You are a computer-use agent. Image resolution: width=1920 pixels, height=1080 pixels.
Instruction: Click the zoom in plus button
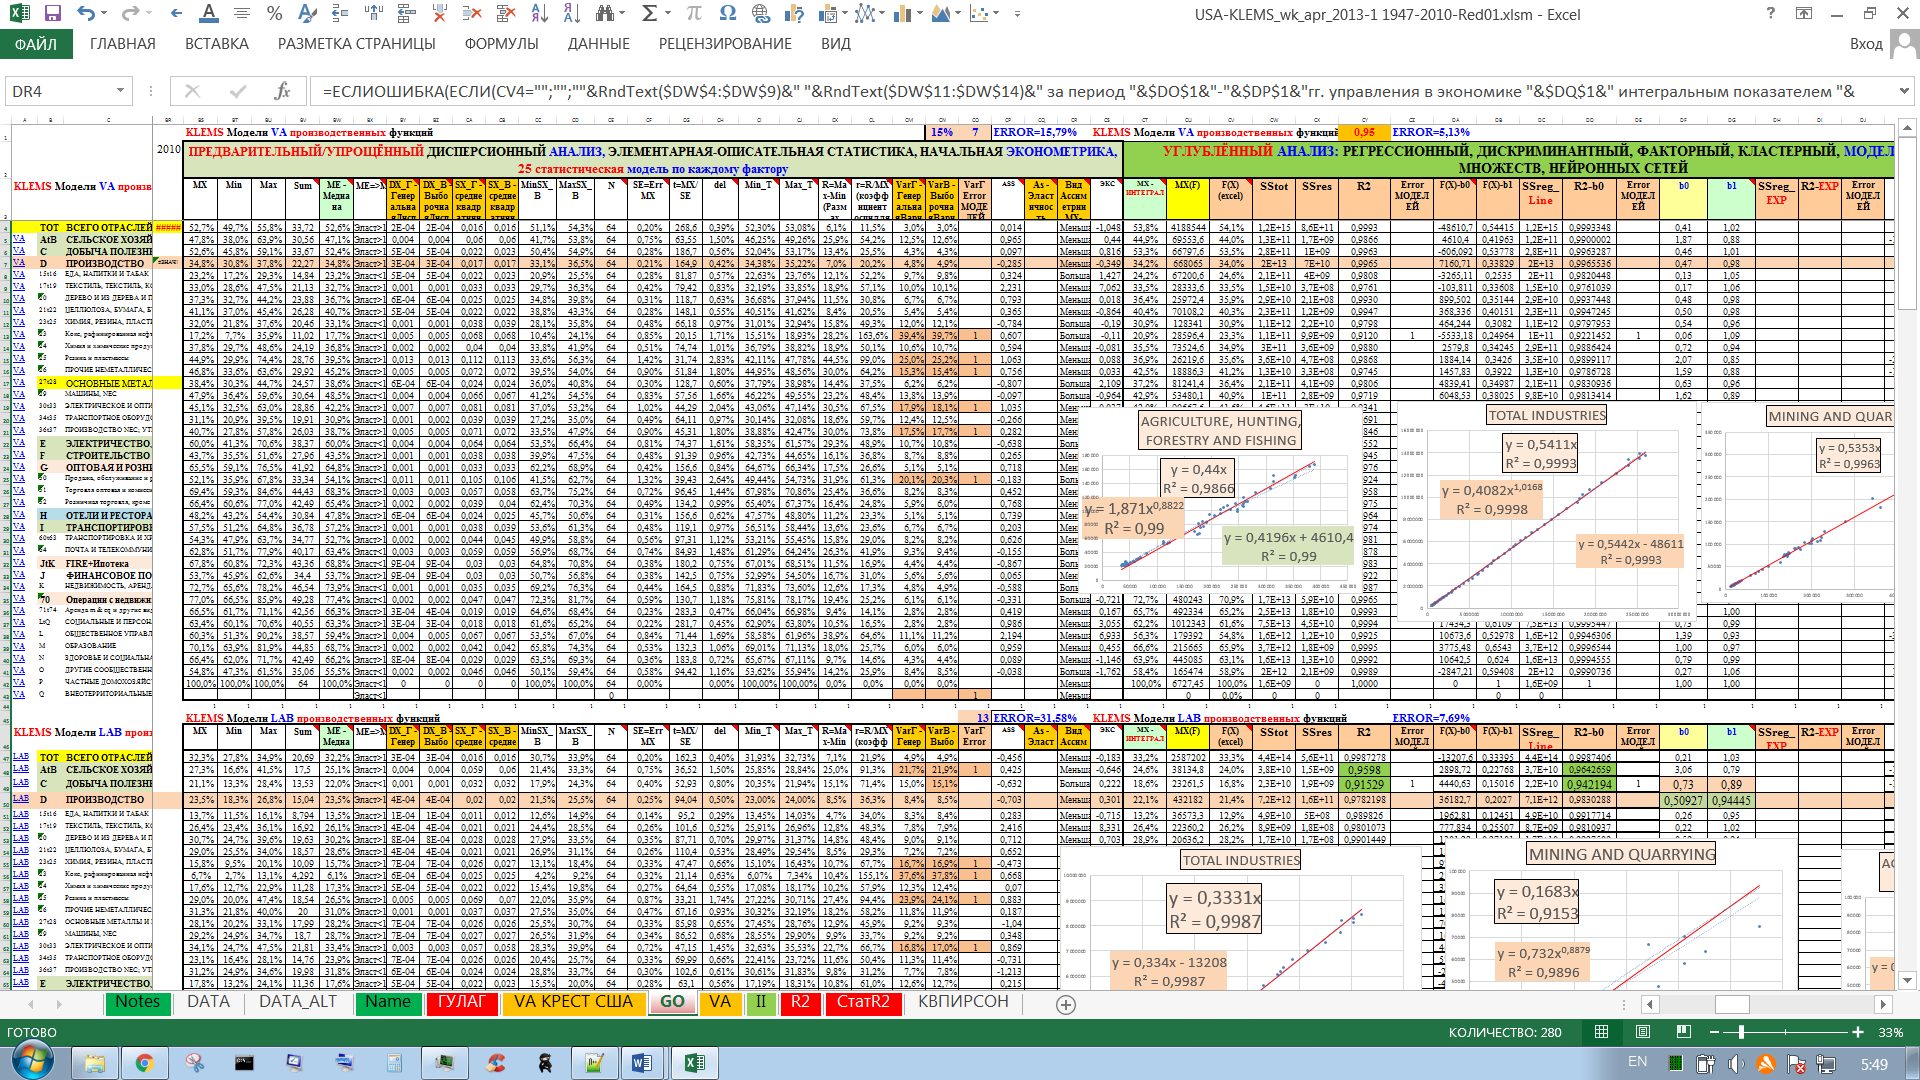click(x=1858, y=1032)
